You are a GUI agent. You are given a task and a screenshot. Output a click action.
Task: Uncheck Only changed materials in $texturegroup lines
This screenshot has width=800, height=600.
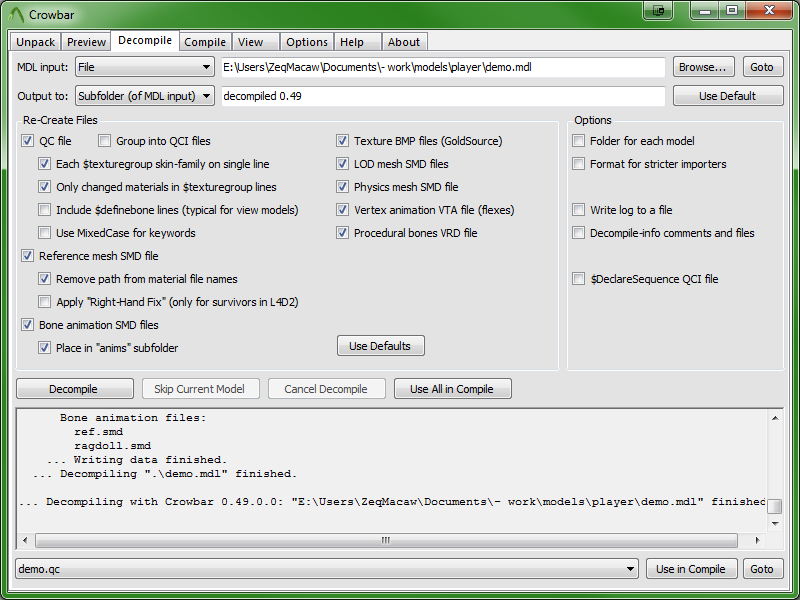44,187
